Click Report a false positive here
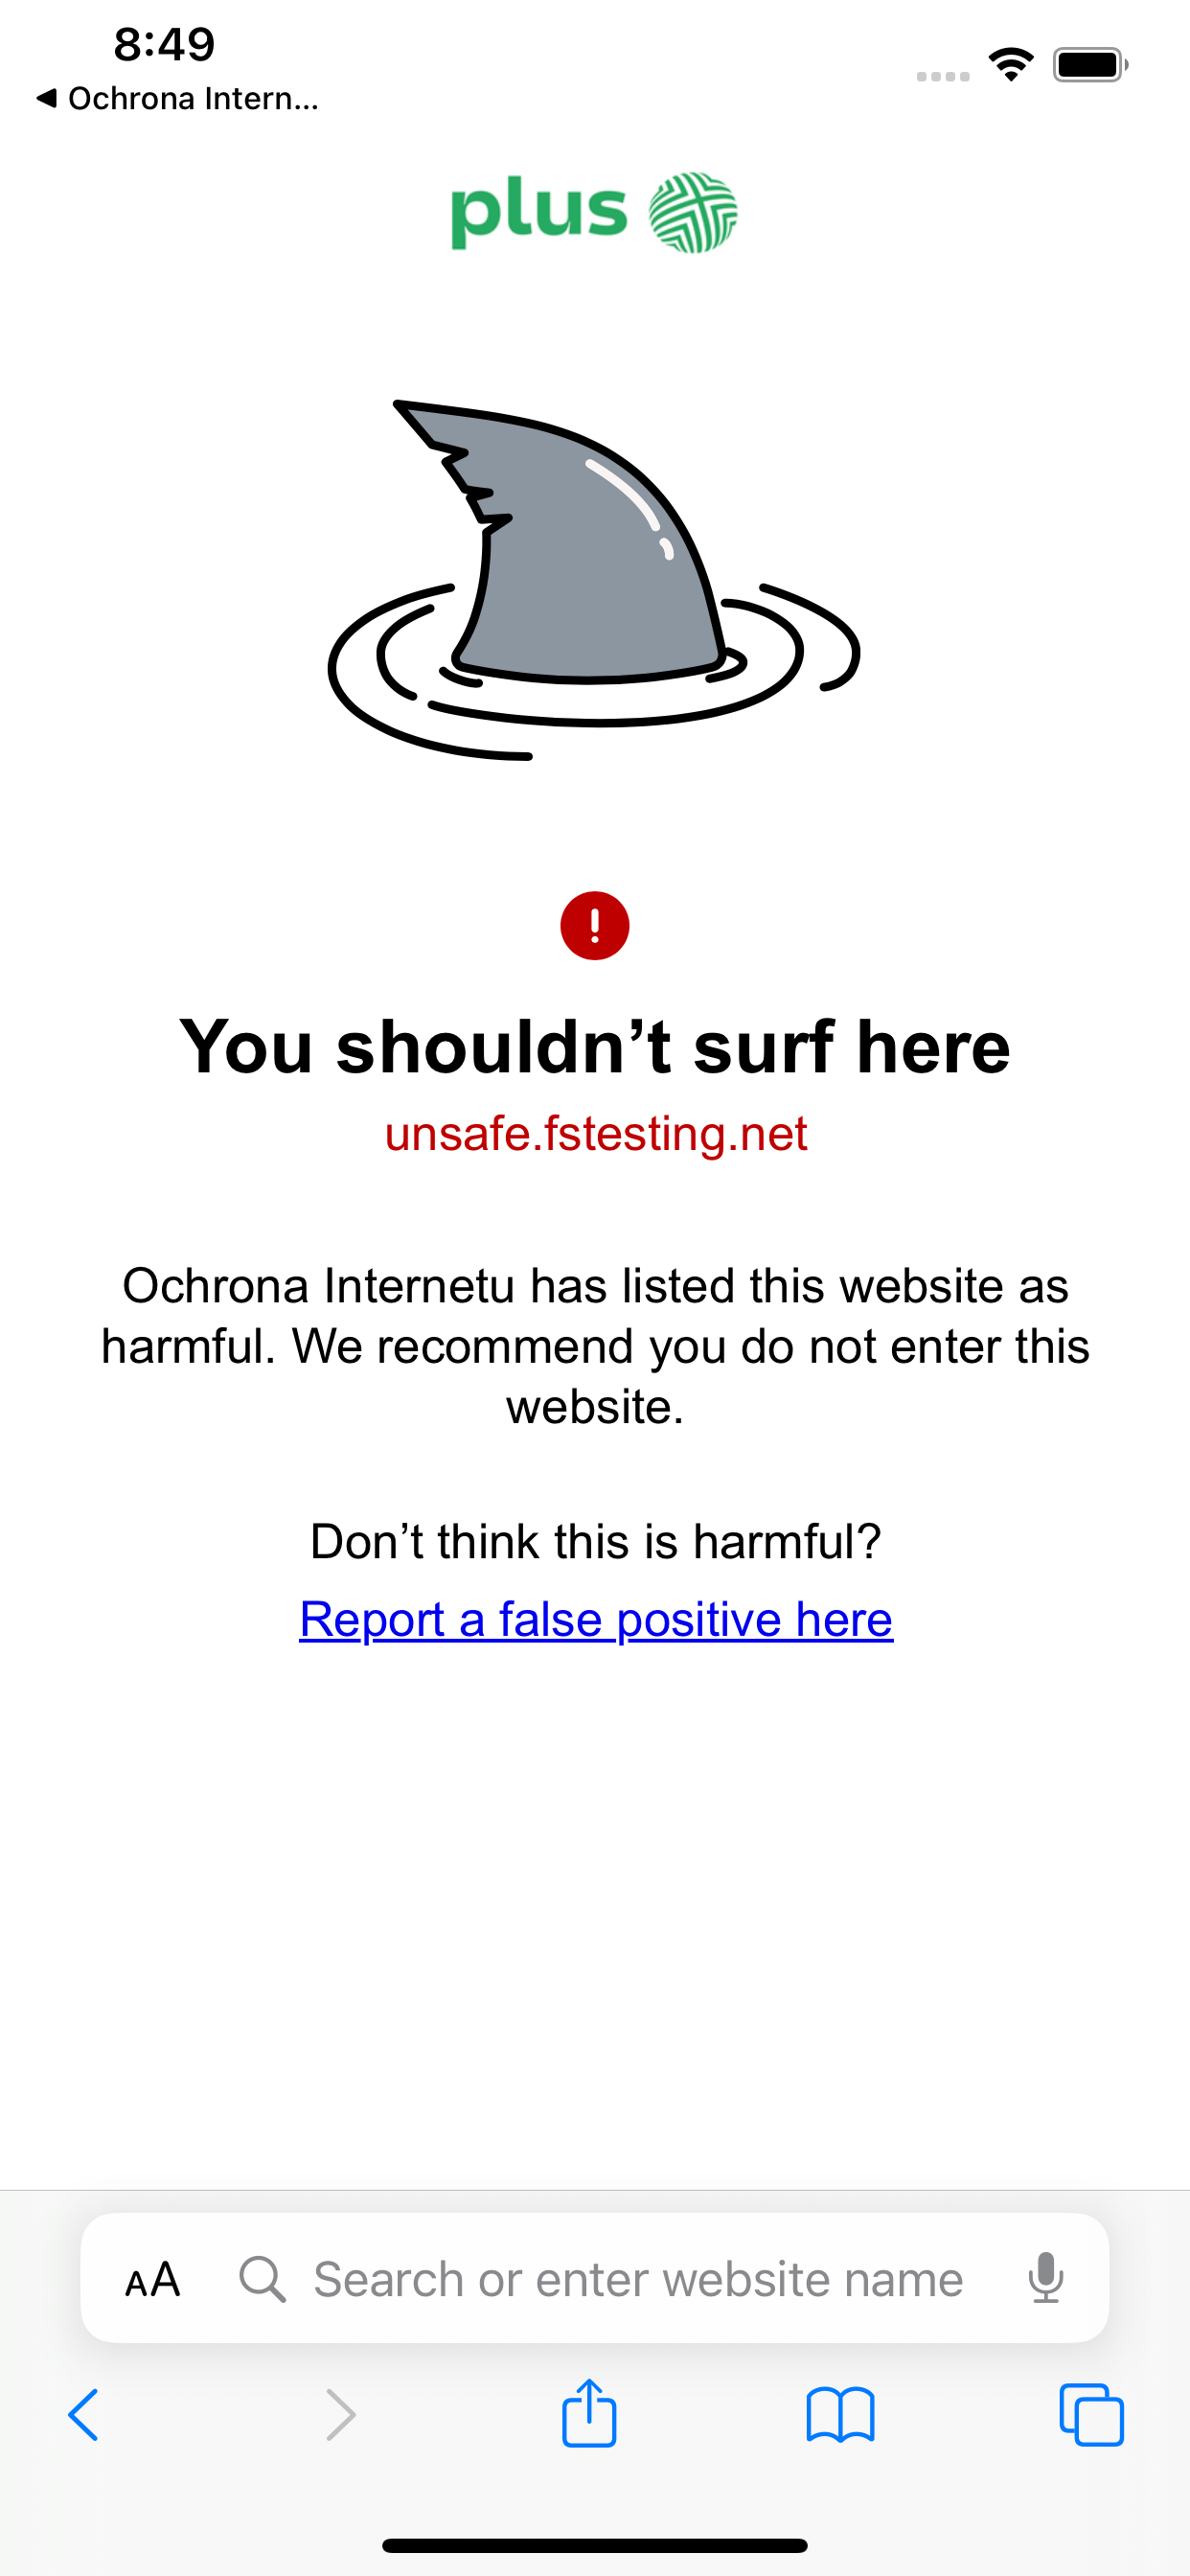Screen dimensions: 1190x2576 click(596, 1619)
